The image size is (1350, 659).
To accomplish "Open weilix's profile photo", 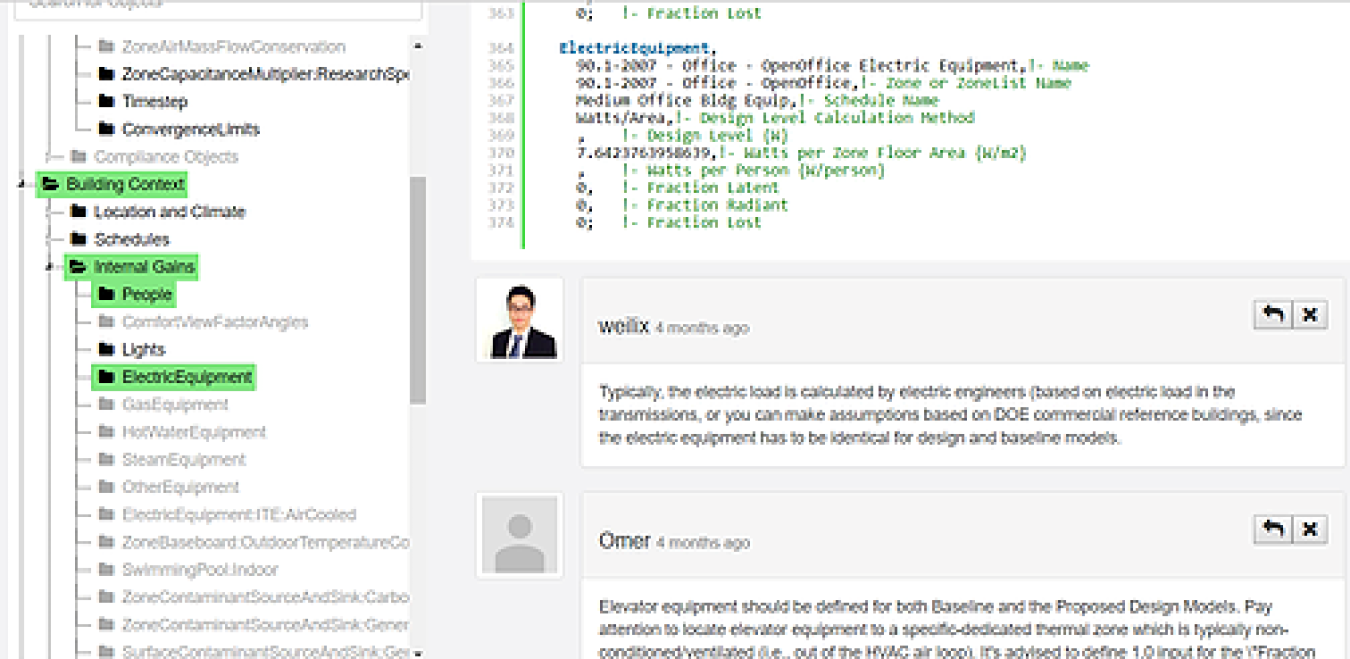I will pos(519,320).
